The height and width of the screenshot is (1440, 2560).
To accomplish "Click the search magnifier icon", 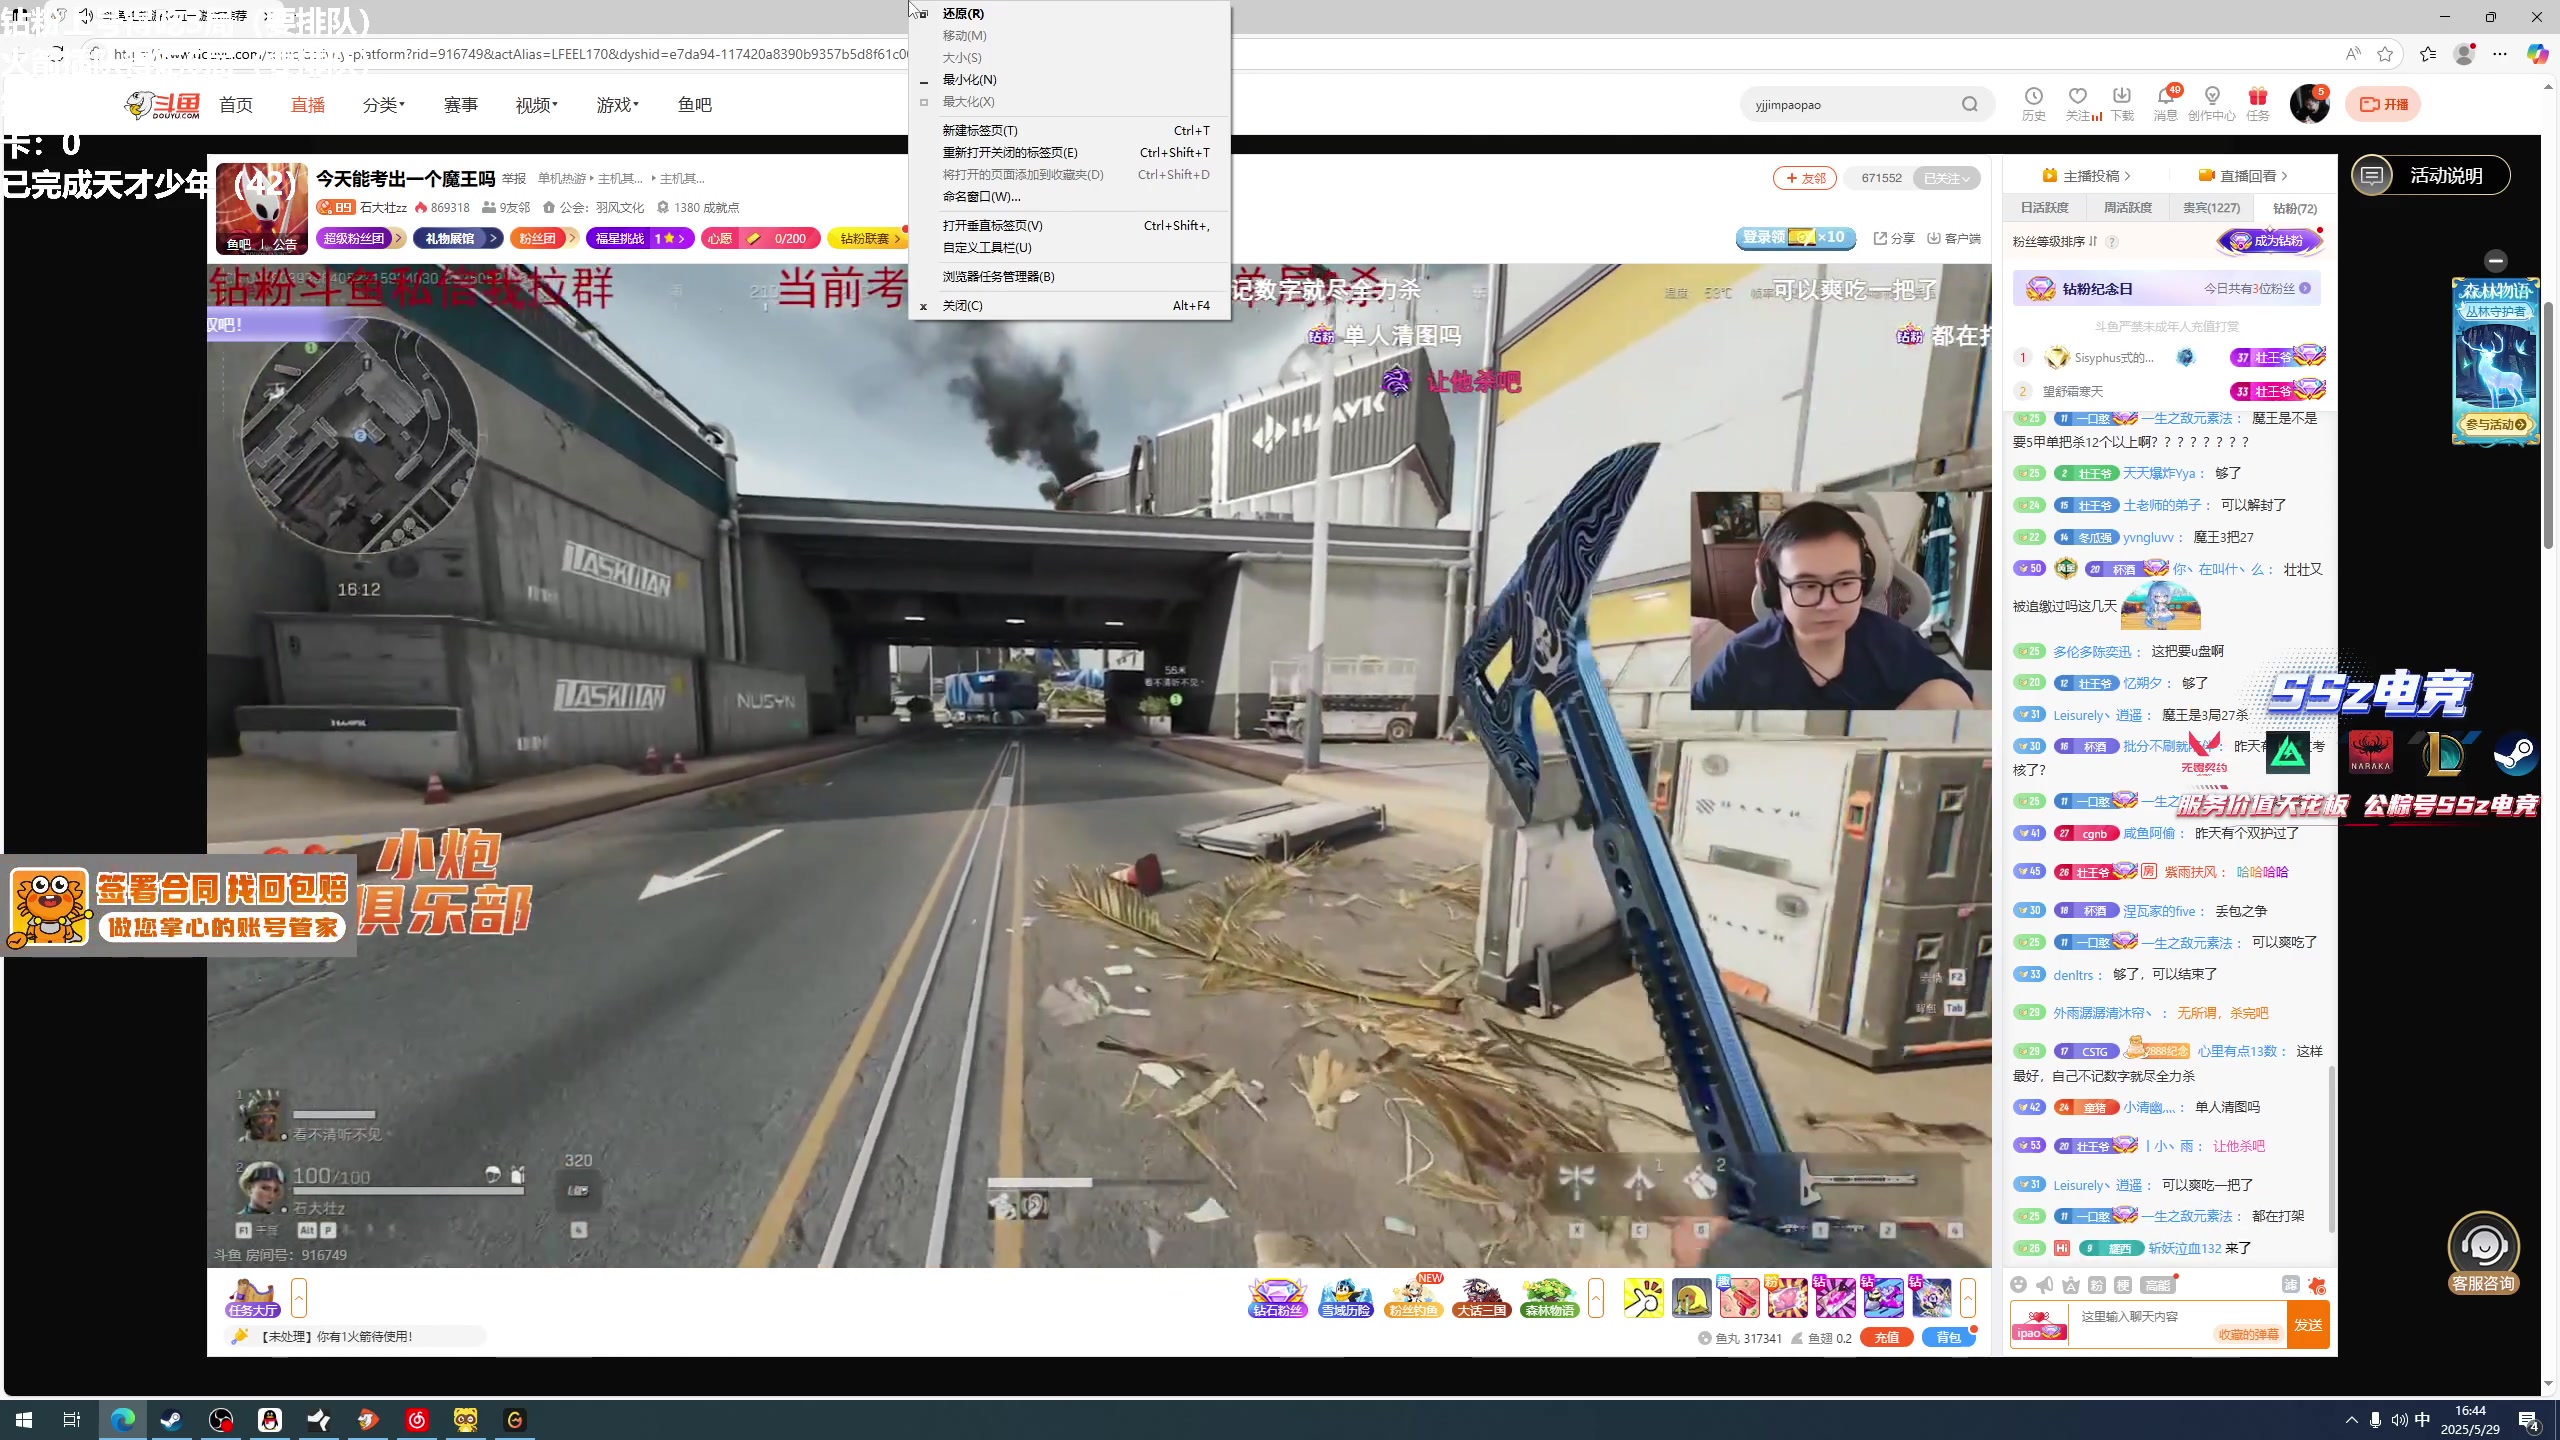I will click(x=1970, y=104).
